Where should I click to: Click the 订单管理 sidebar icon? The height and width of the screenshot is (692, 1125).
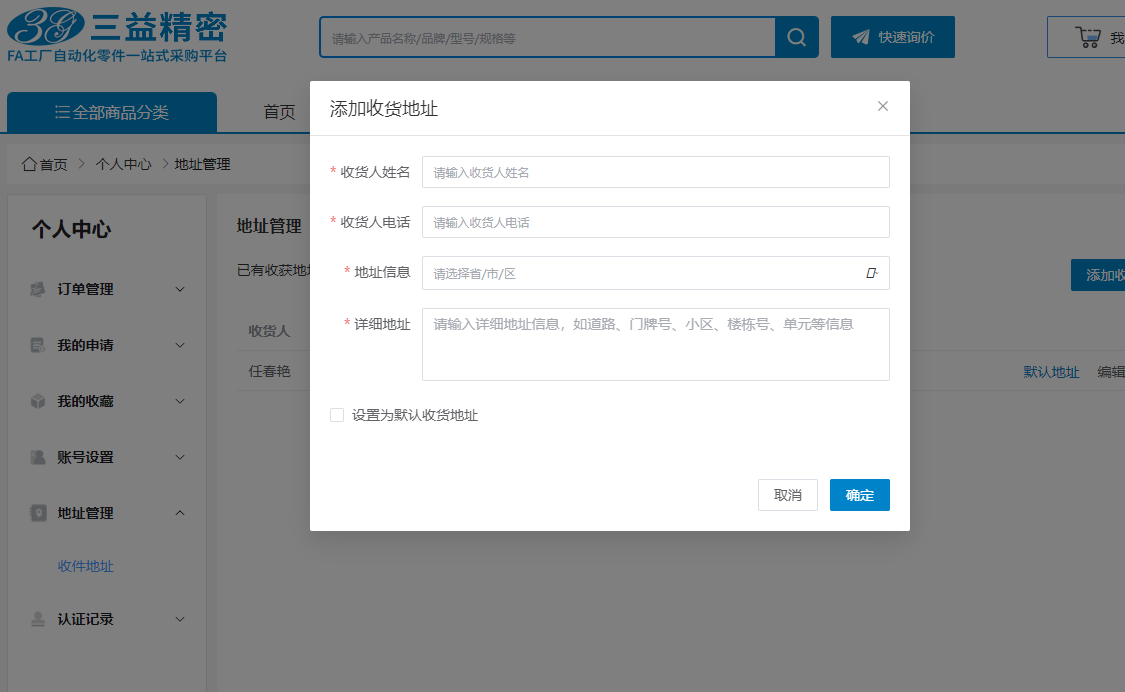(38, 289)
